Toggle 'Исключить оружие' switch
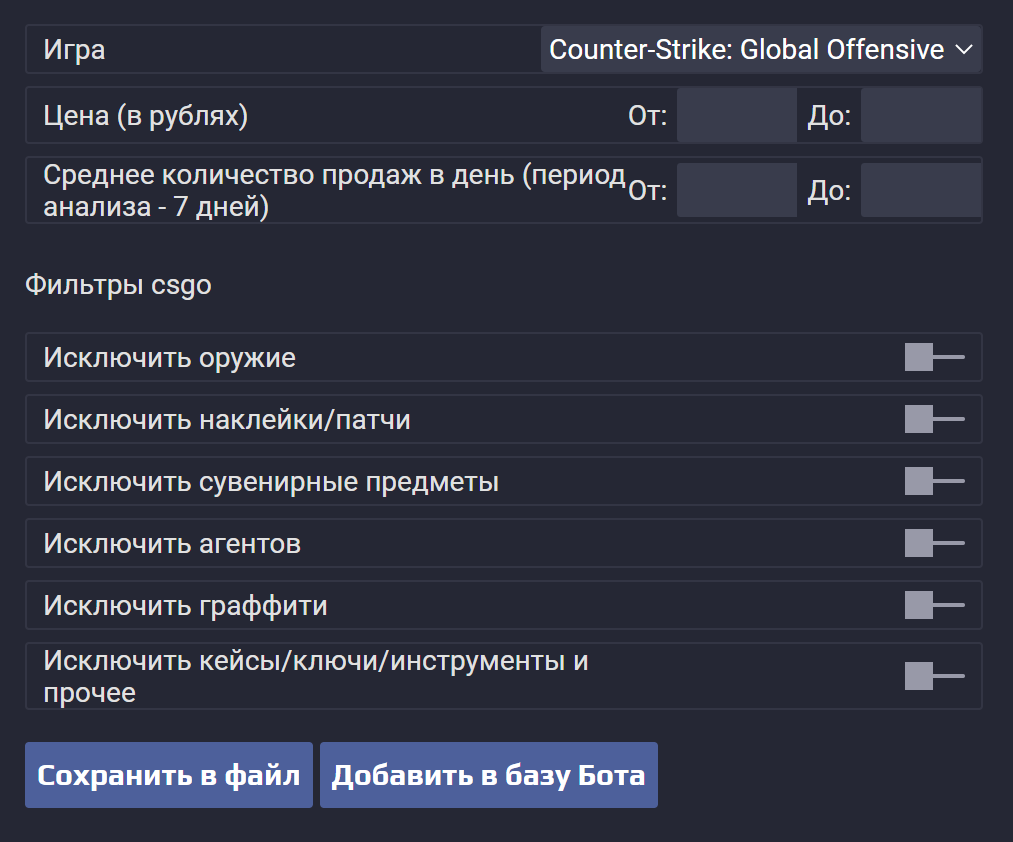The width and height of the screenshot is (1013, 842). point(934,357)
